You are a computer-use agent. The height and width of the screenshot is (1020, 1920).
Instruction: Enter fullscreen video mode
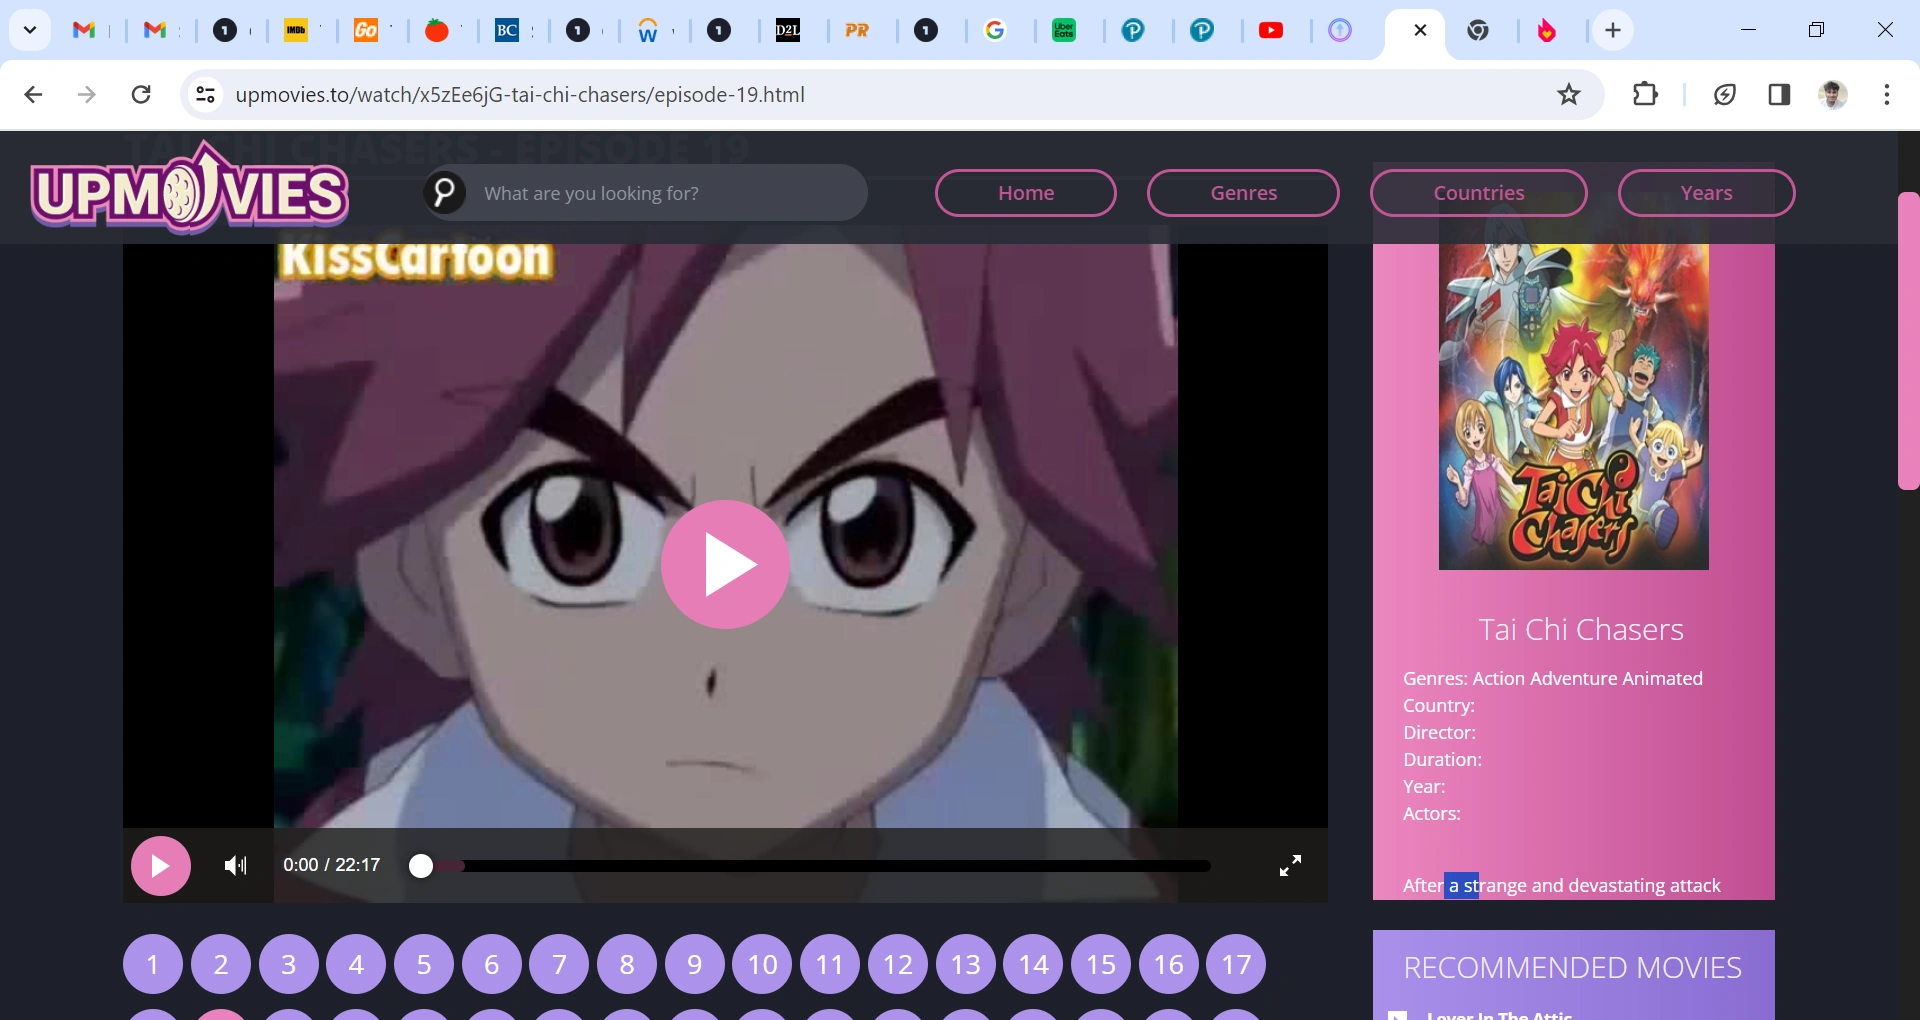click(1291, 865)
